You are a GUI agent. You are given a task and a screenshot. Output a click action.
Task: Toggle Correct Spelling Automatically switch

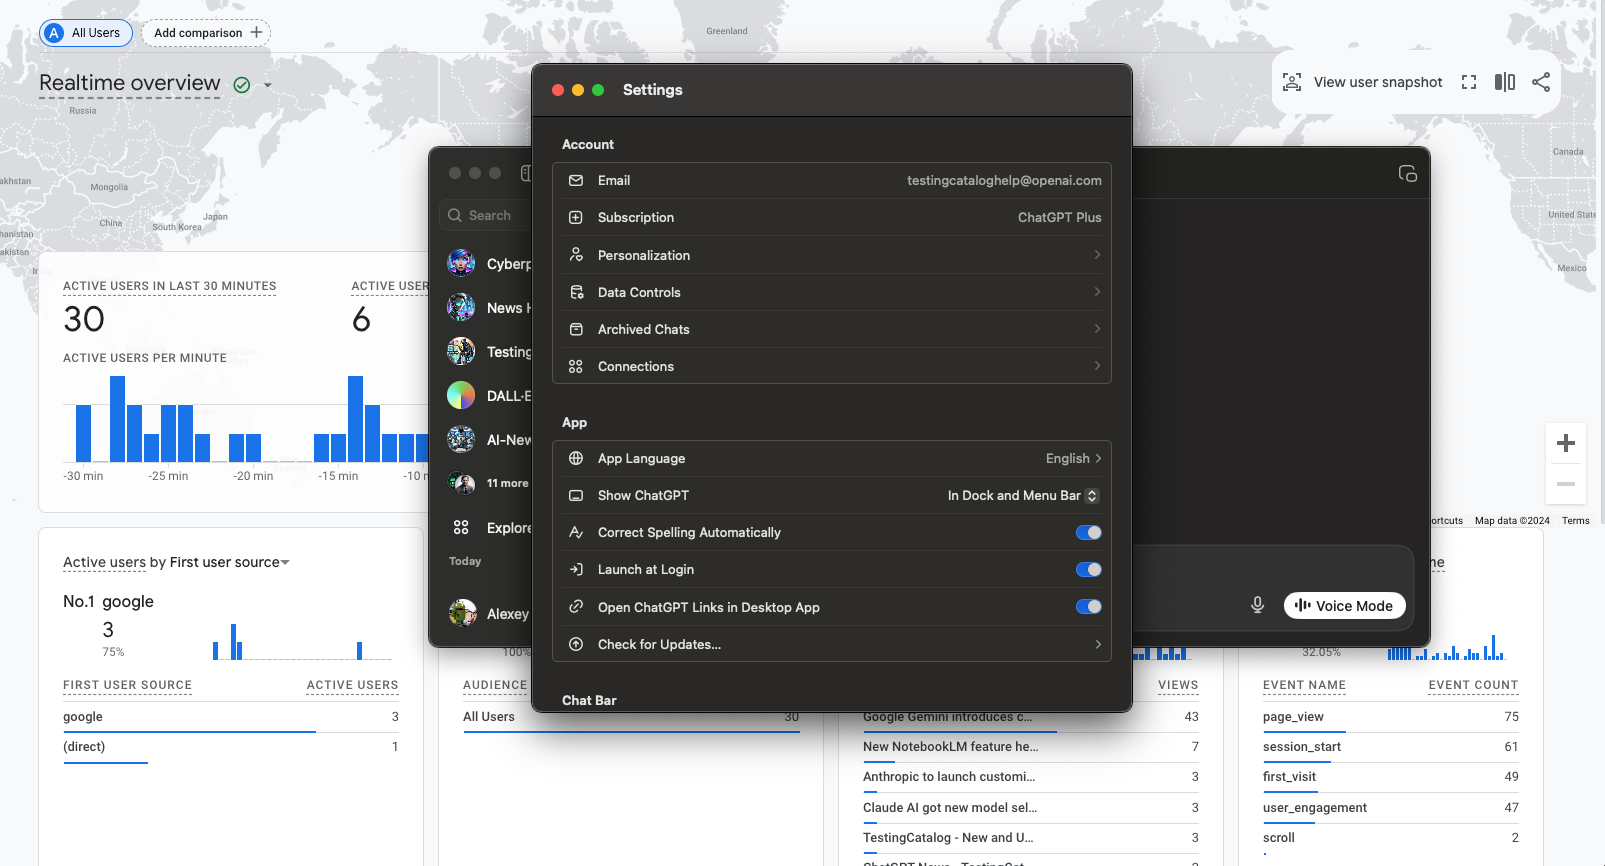coord(1088,533)
